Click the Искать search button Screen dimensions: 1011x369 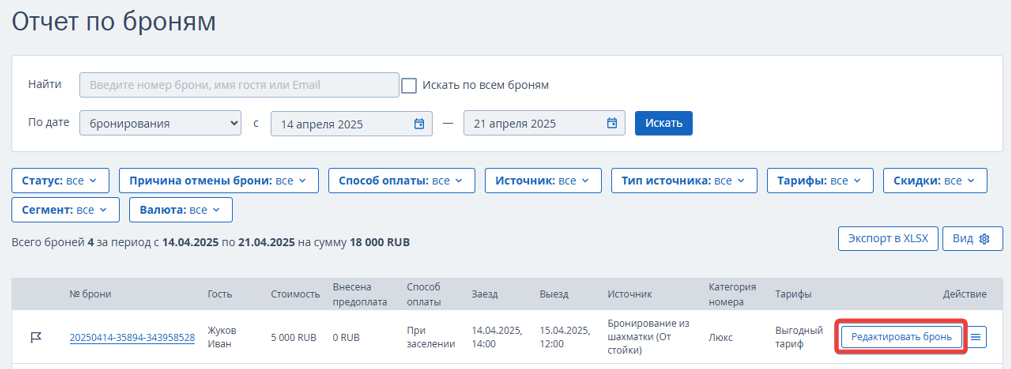pyautogui.click(x=663, y=123)
